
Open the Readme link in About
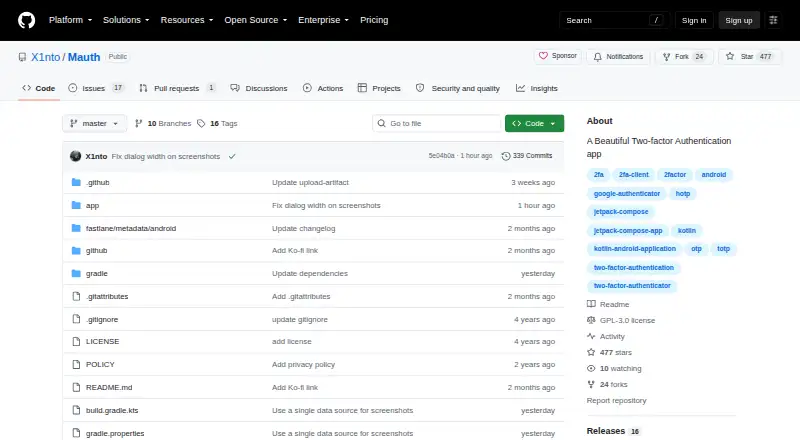click(608, 304)
